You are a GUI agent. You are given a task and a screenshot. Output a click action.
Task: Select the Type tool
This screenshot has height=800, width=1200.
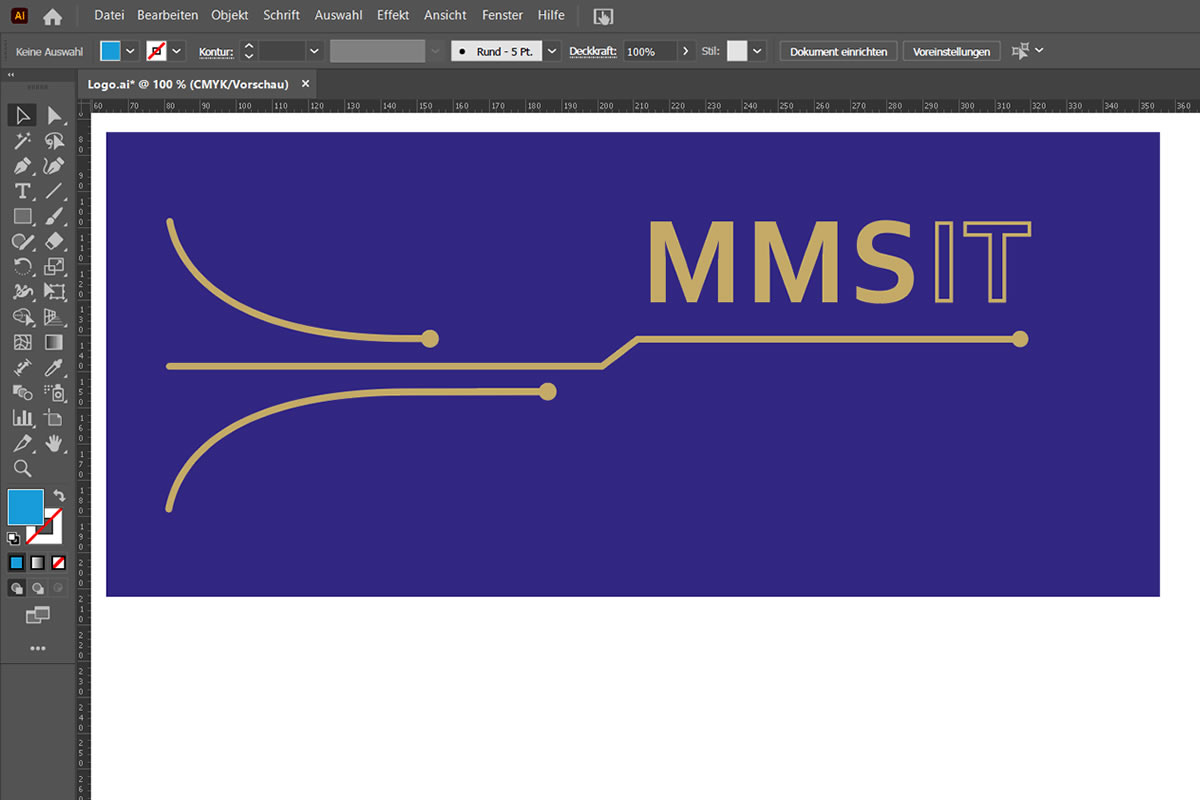(23, 191)
